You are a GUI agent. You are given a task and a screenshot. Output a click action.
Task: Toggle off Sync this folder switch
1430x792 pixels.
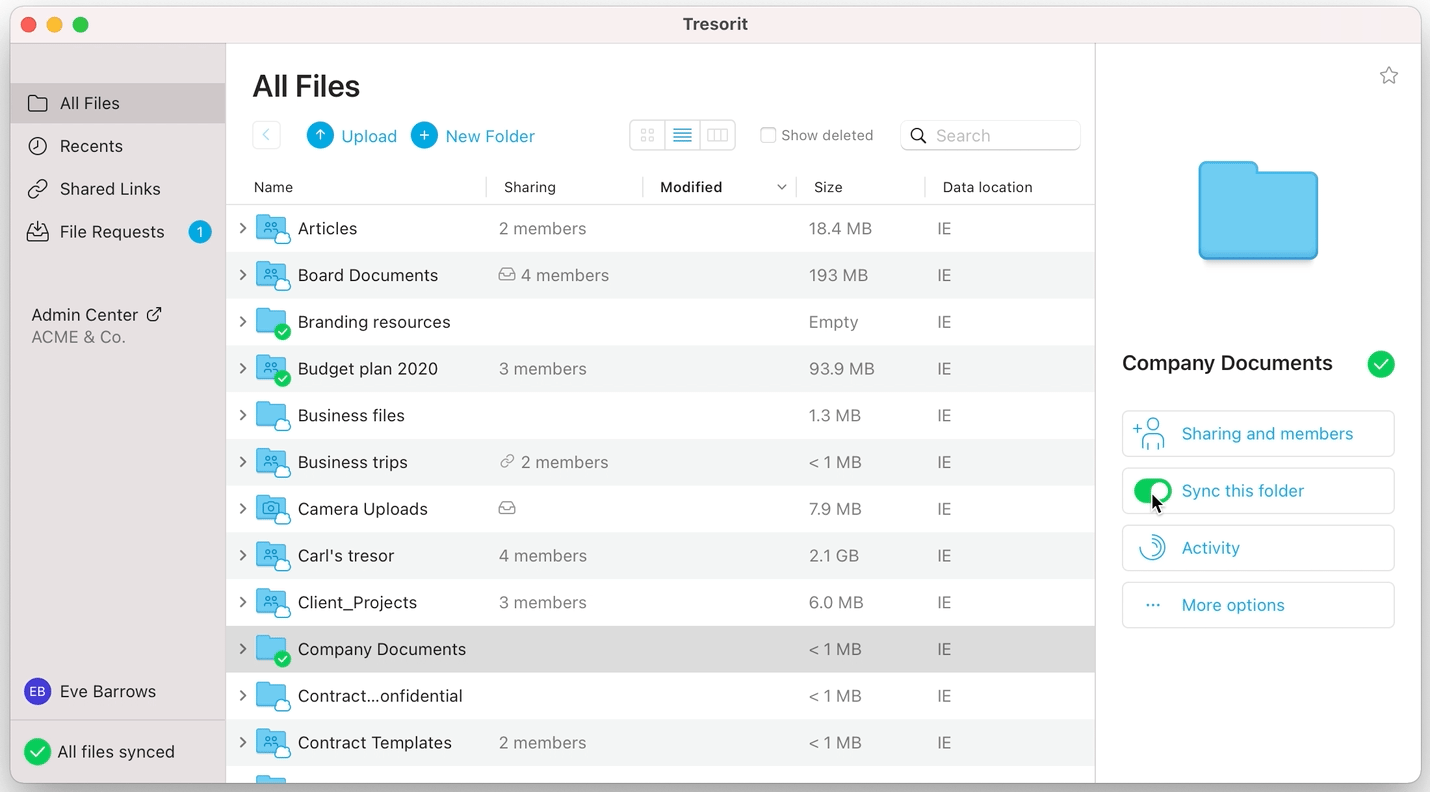pyautogui.click(x=1153, y=491)
